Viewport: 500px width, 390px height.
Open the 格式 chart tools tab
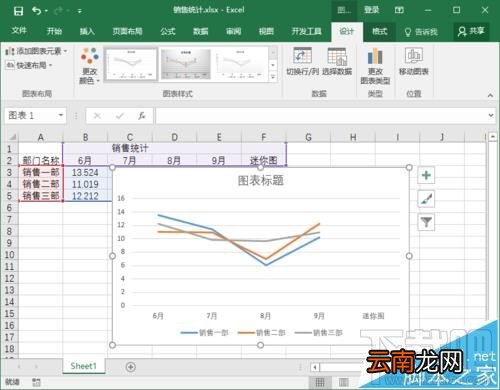pyautogui.click(x=380, y=31)
